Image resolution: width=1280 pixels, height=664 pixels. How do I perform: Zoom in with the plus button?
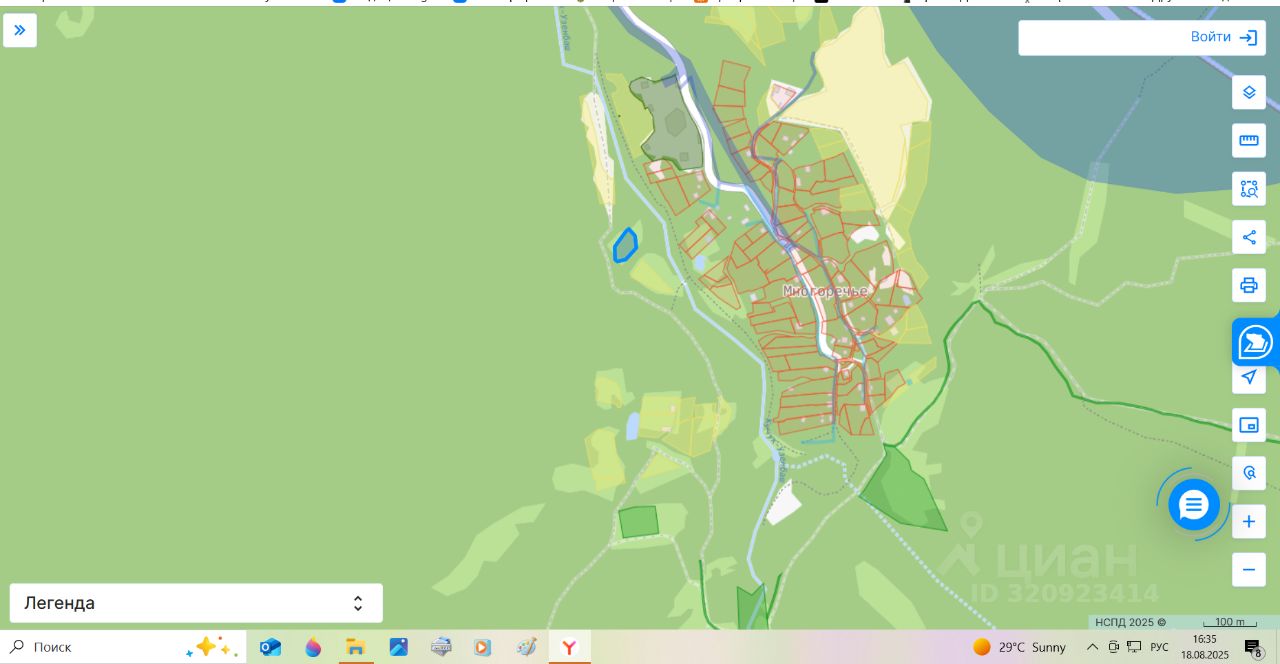(1249, 521)
